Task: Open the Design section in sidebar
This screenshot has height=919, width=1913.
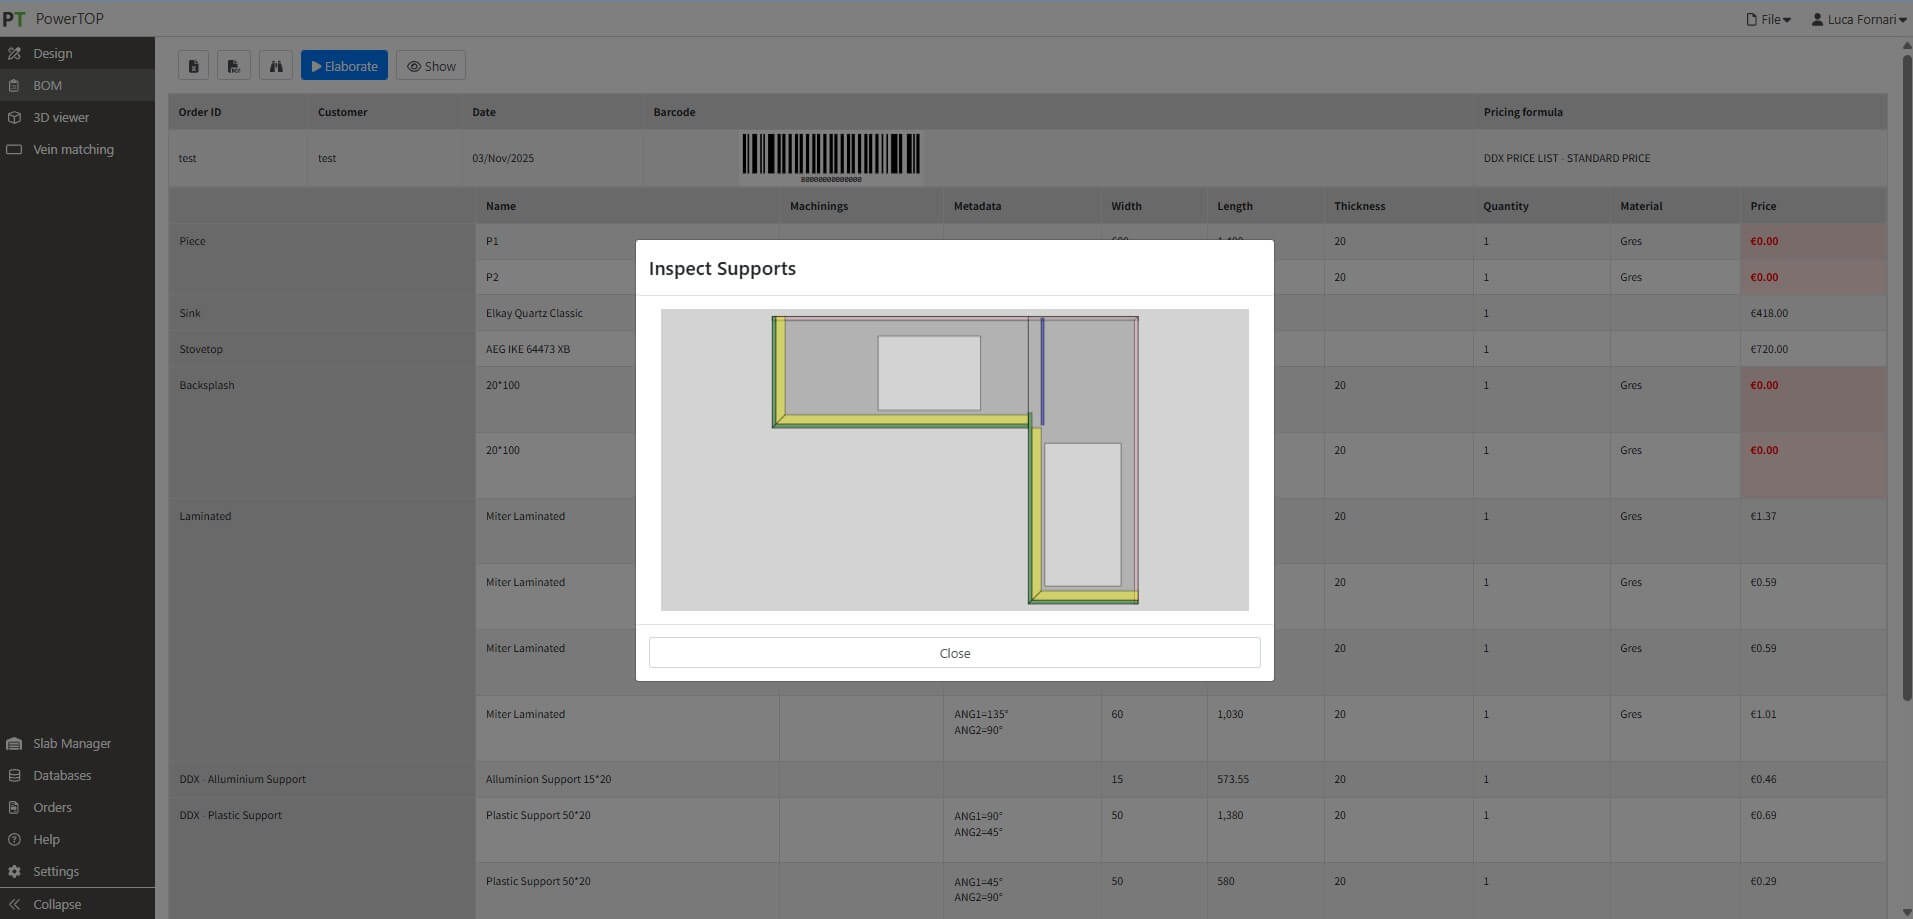Action: pos(52,54)
